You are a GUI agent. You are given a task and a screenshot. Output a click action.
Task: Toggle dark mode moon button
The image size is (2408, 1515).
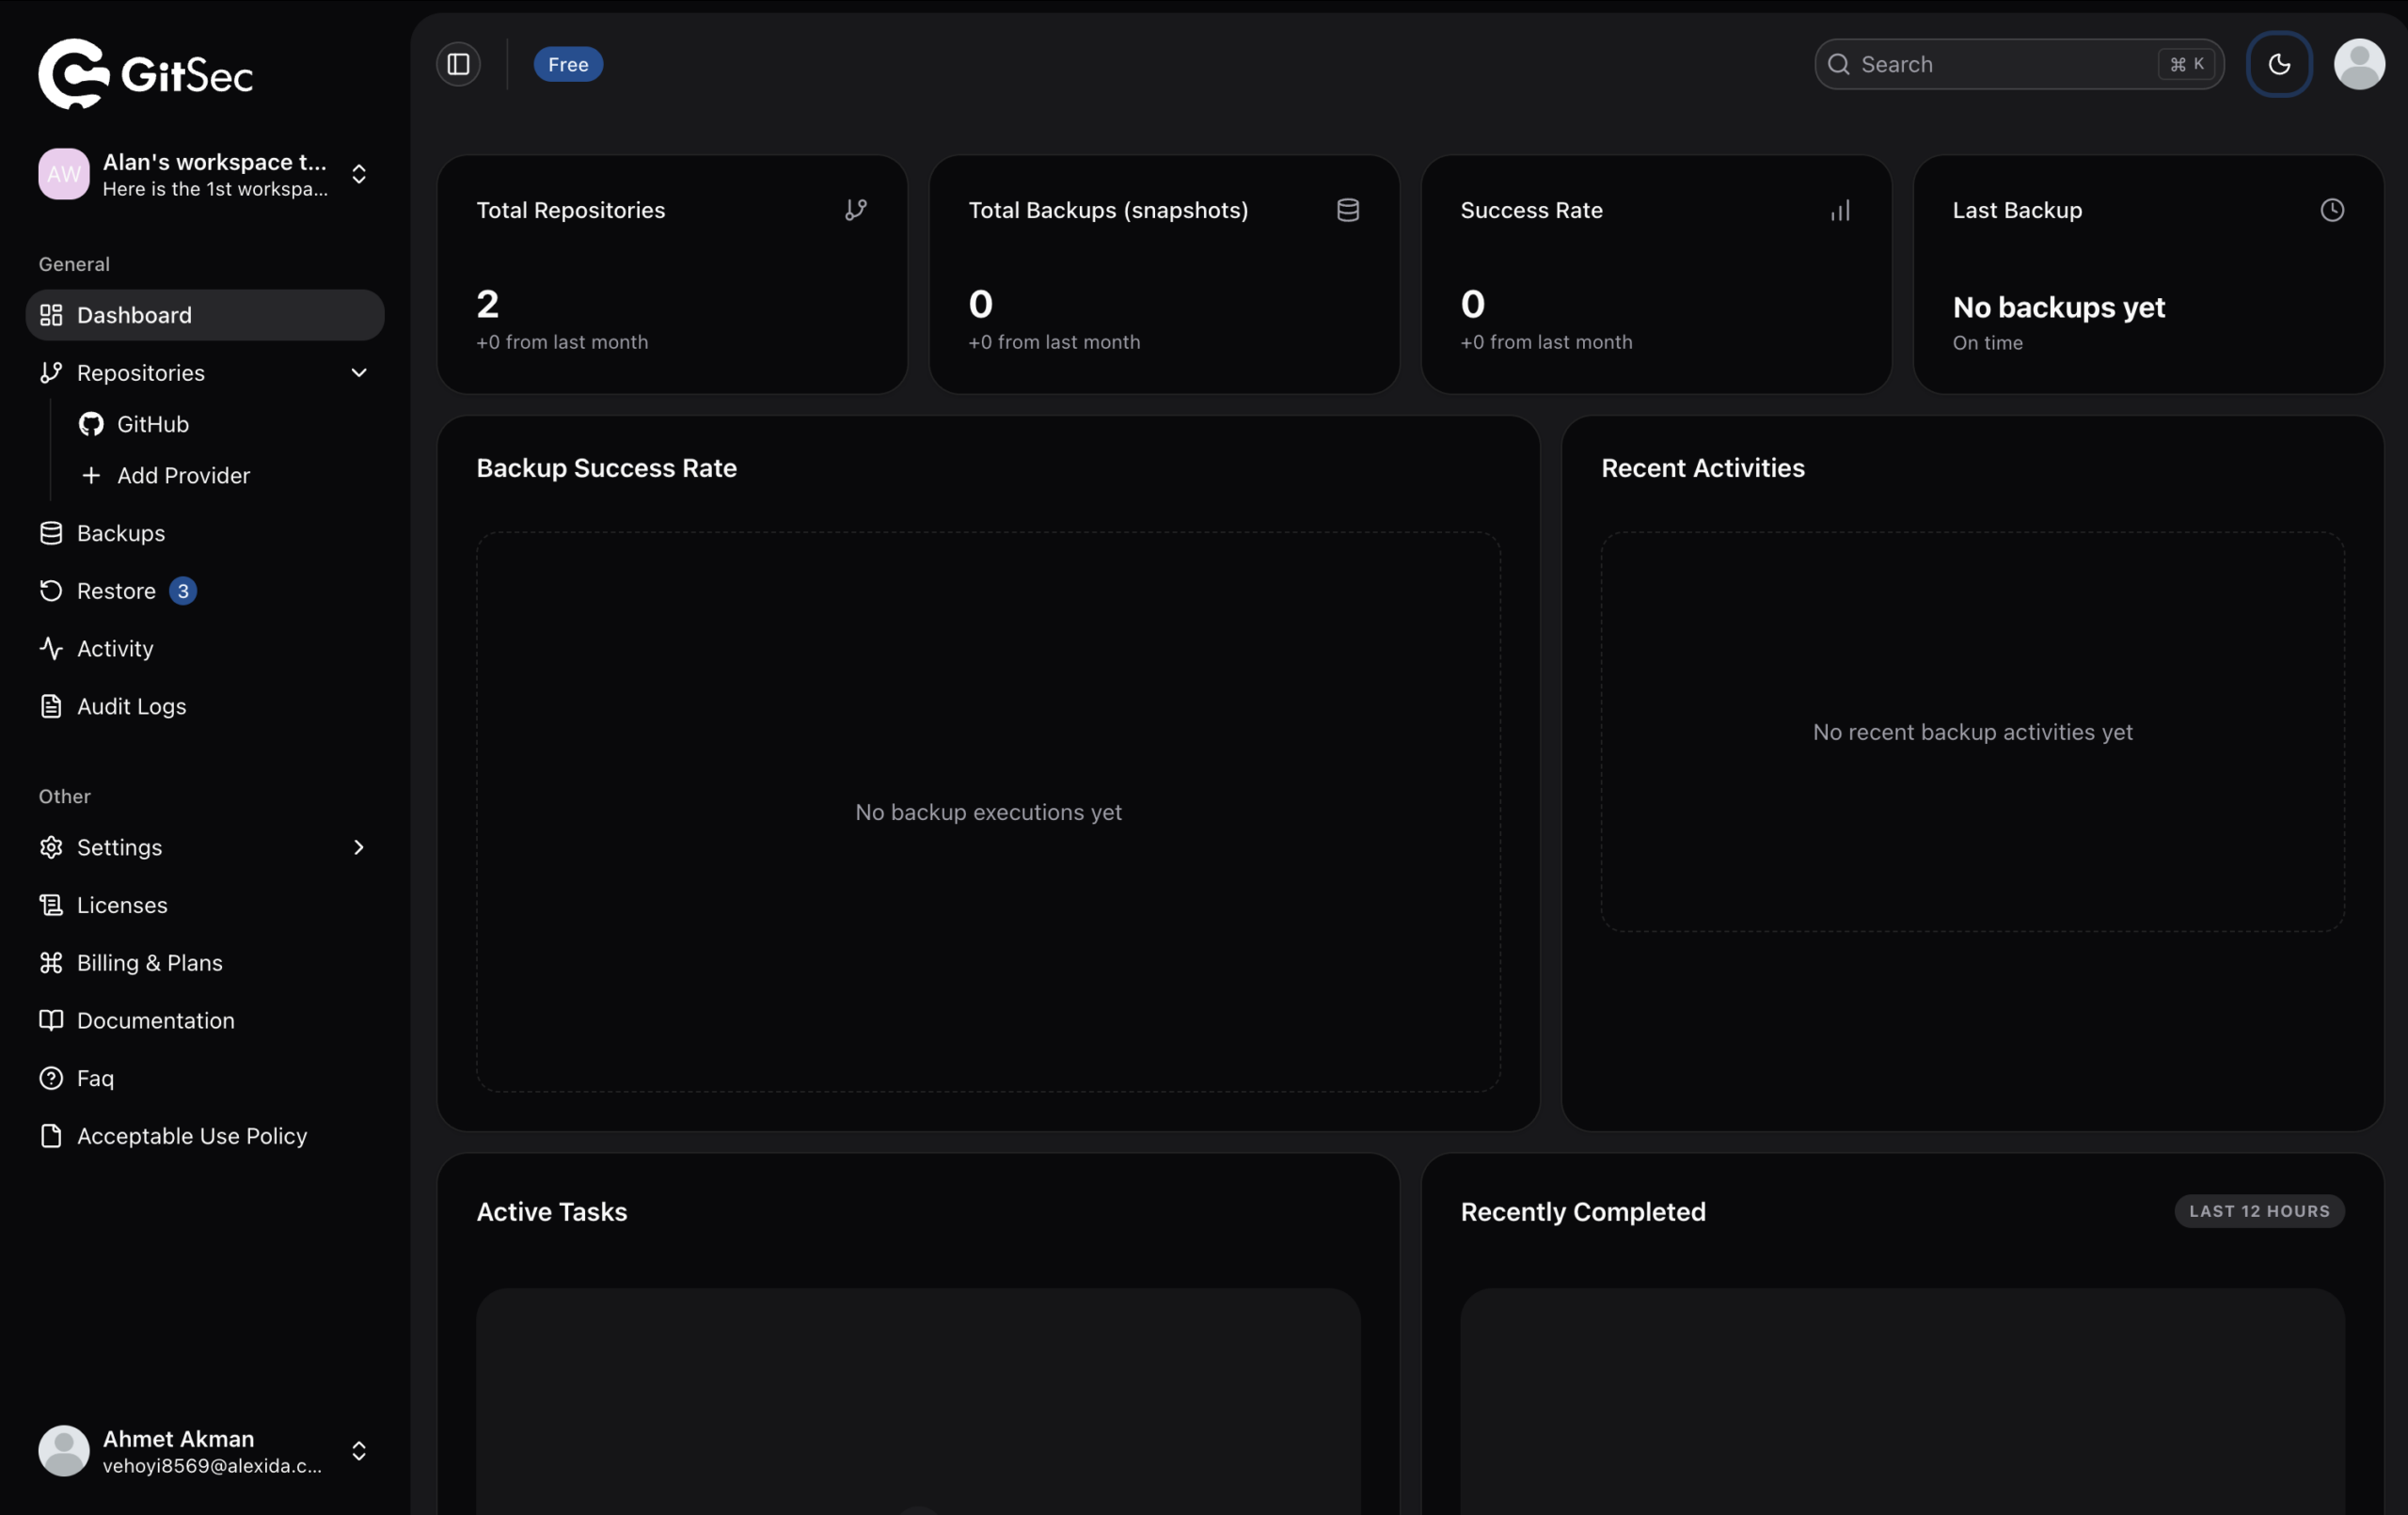click(x=2279, y=64)
